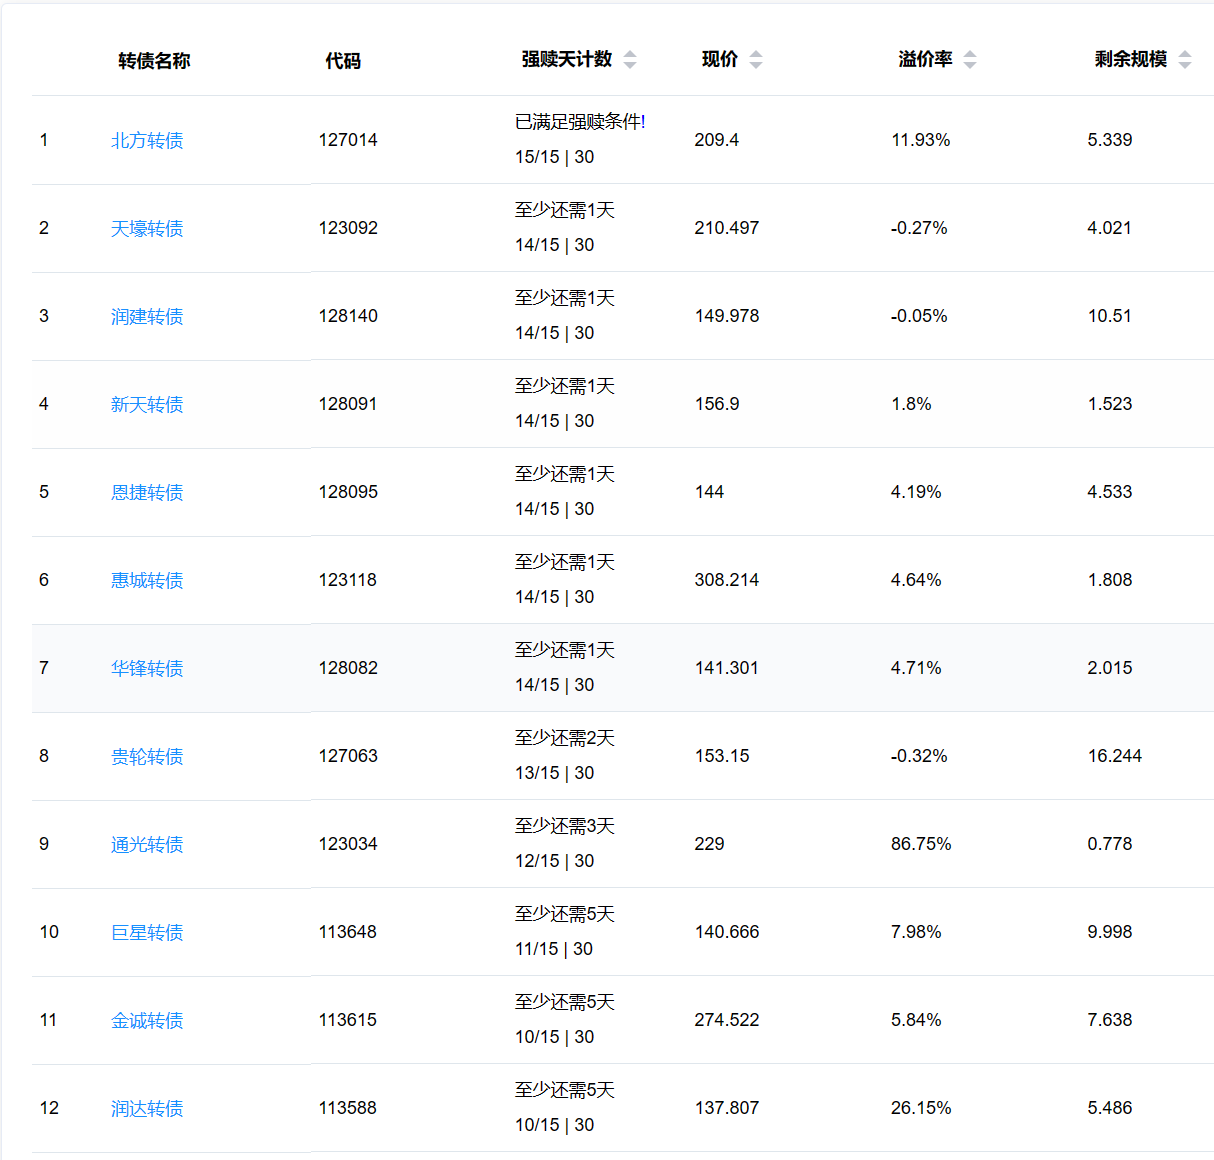
Task: Click the 代码 column header
Action: (x=343, y=61)
